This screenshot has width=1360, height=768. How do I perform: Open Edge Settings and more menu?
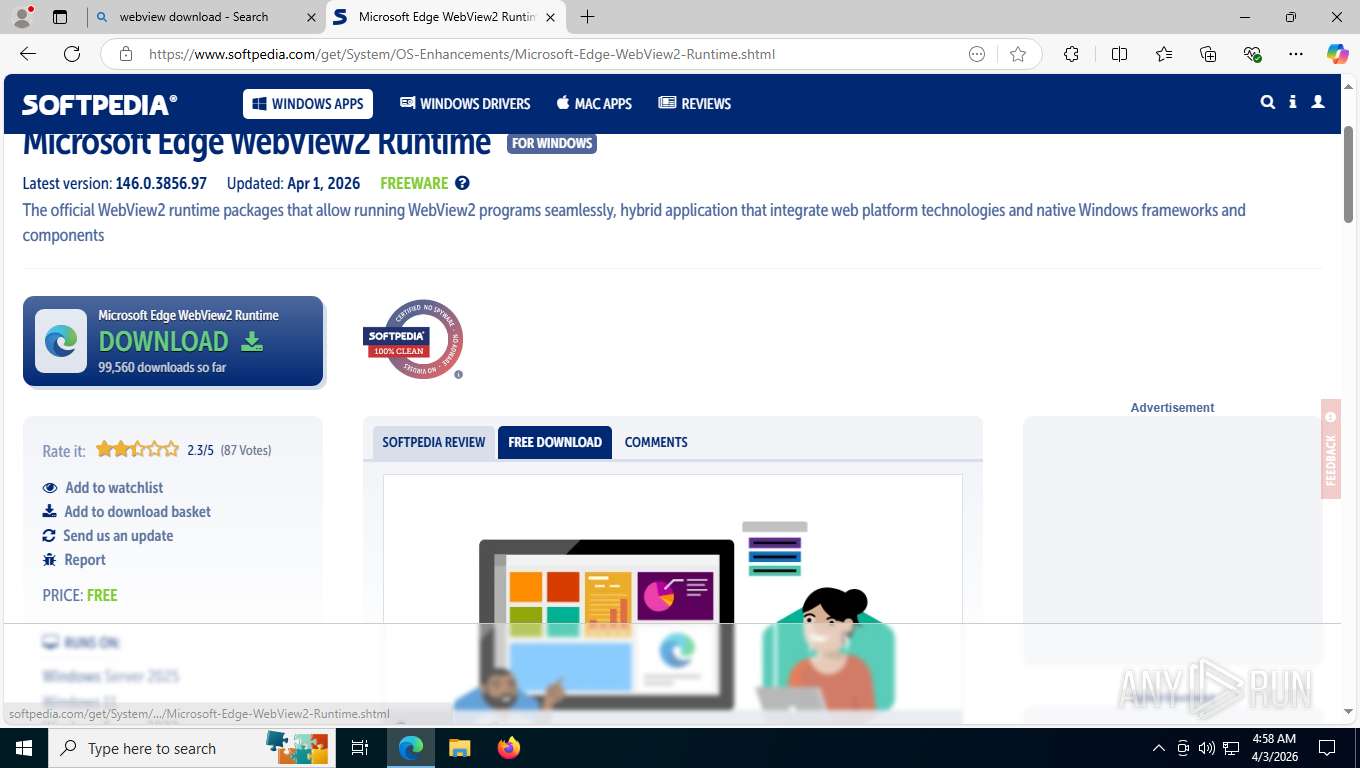coord(1296,54)
